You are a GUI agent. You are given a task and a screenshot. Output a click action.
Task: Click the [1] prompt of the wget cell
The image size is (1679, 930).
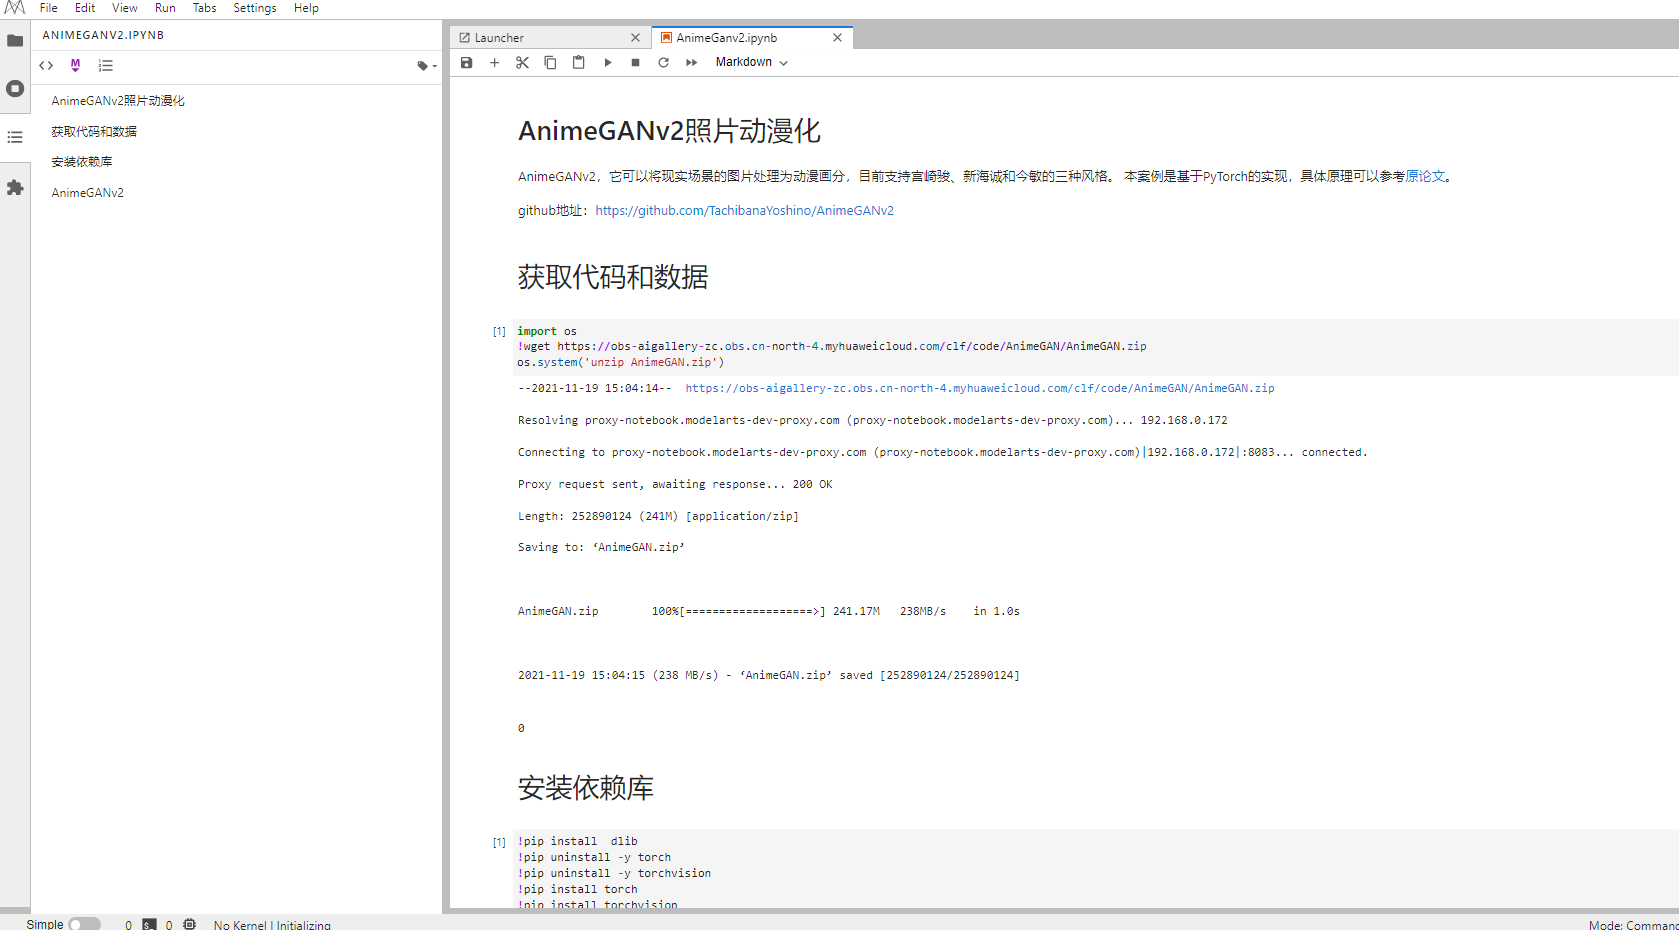click(x=499, y=331)
